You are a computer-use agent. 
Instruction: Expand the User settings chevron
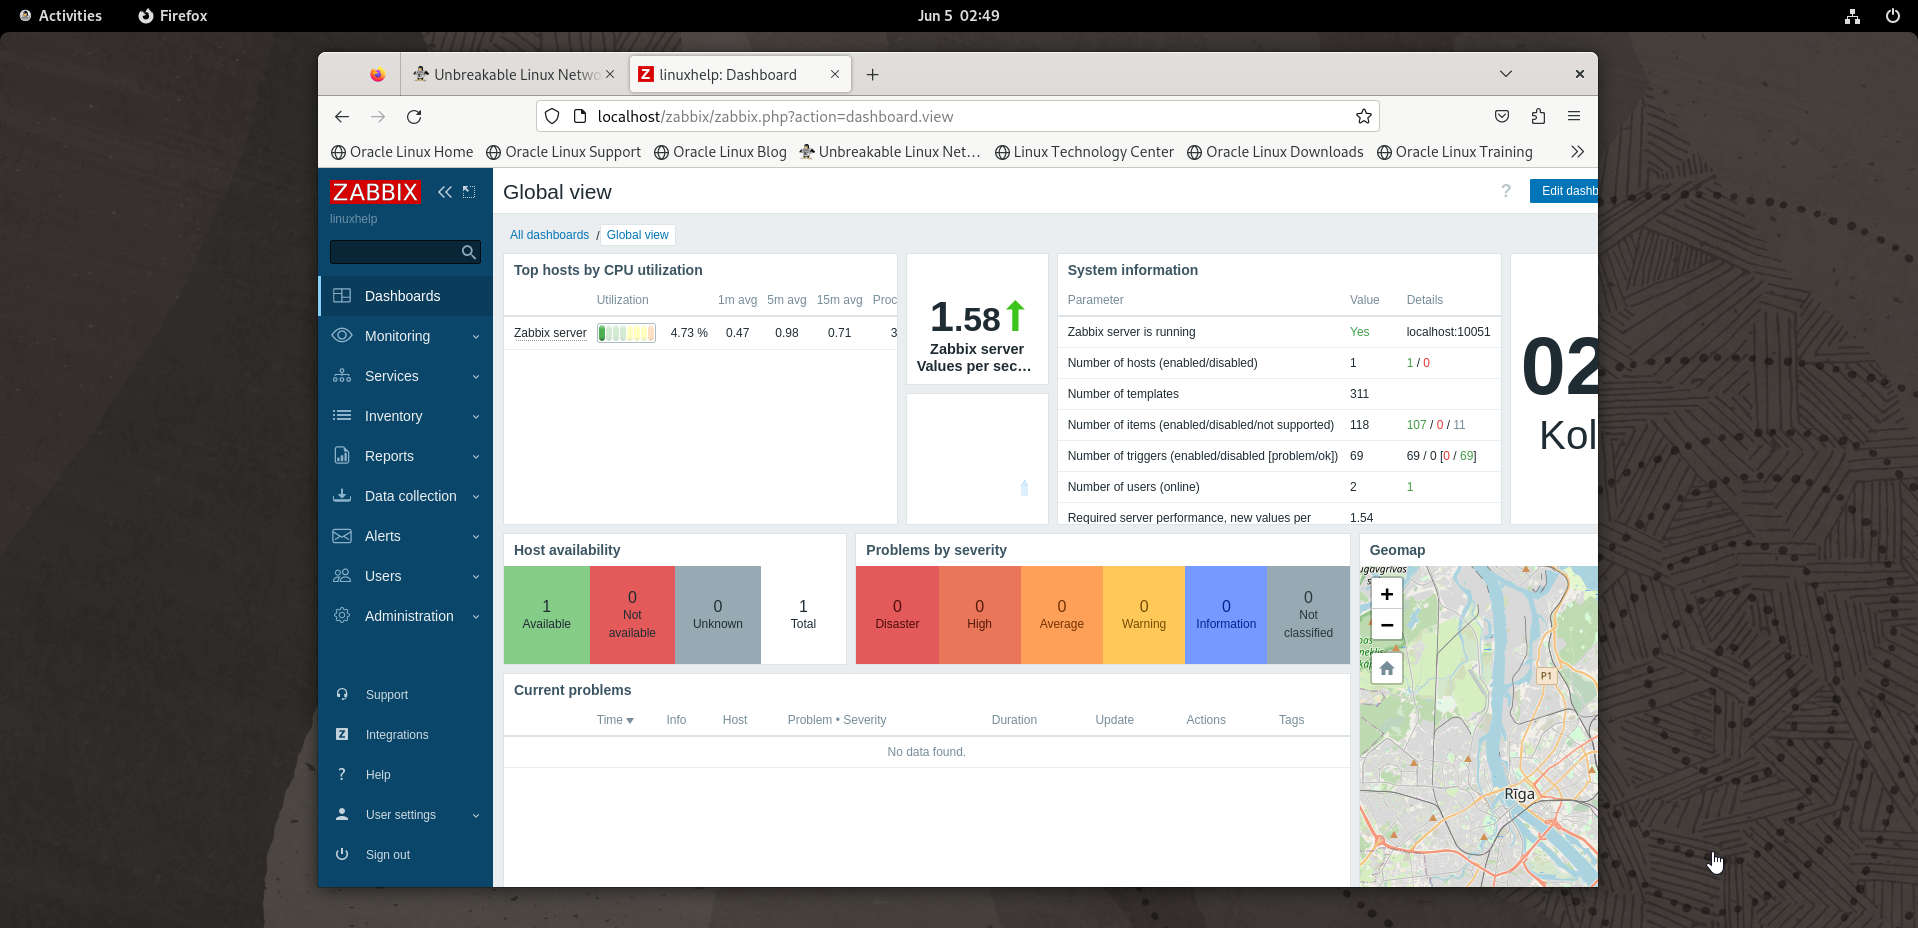point(476,816)
